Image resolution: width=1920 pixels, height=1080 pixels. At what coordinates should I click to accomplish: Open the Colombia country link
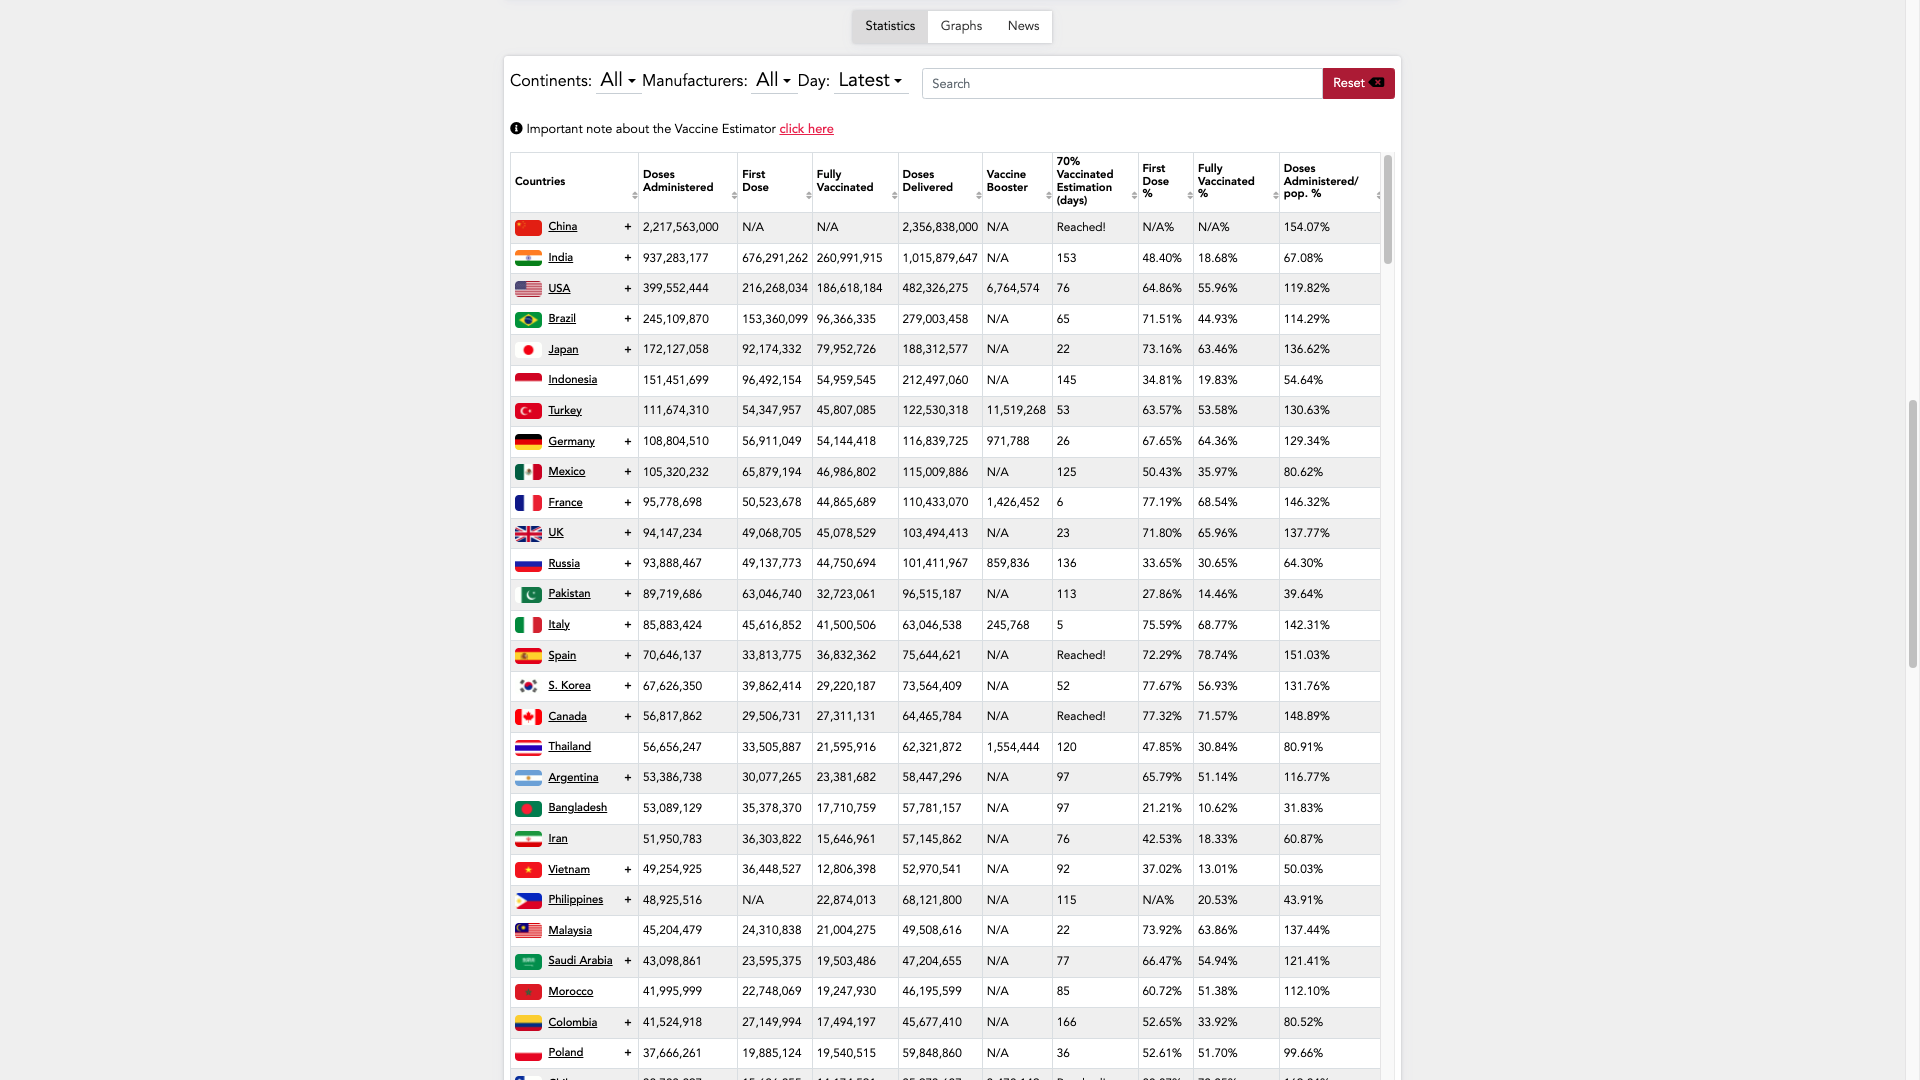pos(573,1022)
